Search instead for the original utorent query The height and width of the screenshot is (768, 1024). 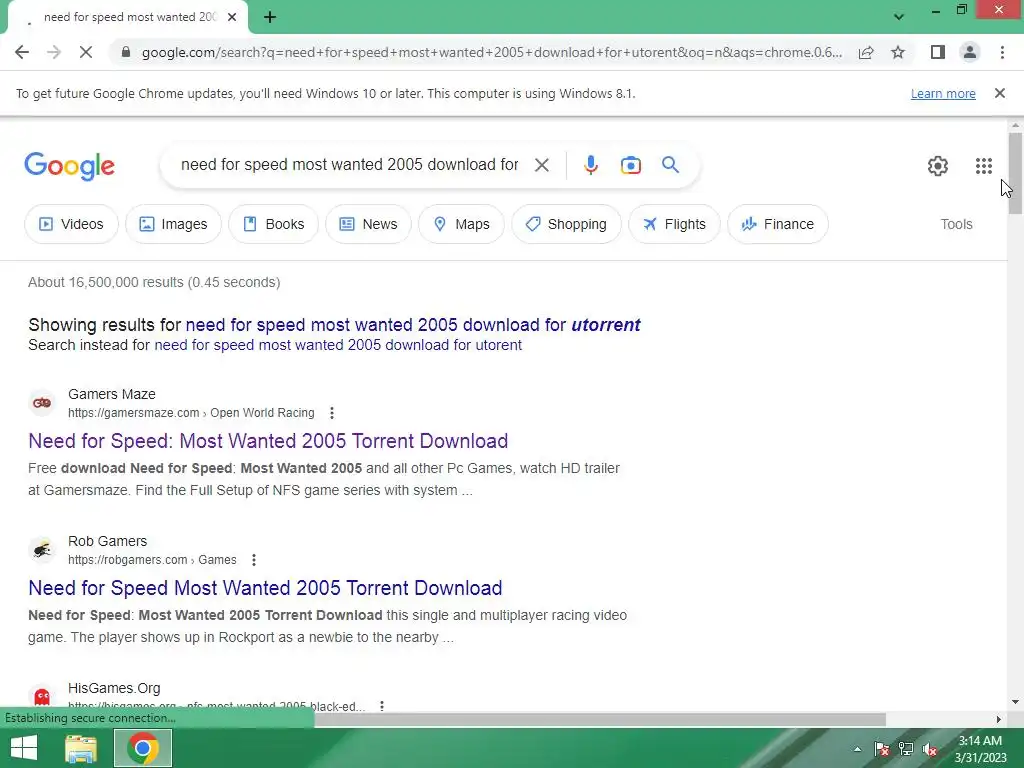click(x=338, y=345)
